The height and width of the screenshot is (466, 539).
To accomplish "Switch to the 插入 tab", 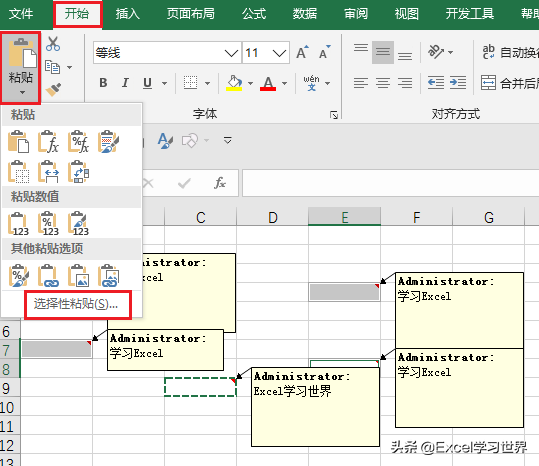I will pyautogui.click(x=128, y=14).
